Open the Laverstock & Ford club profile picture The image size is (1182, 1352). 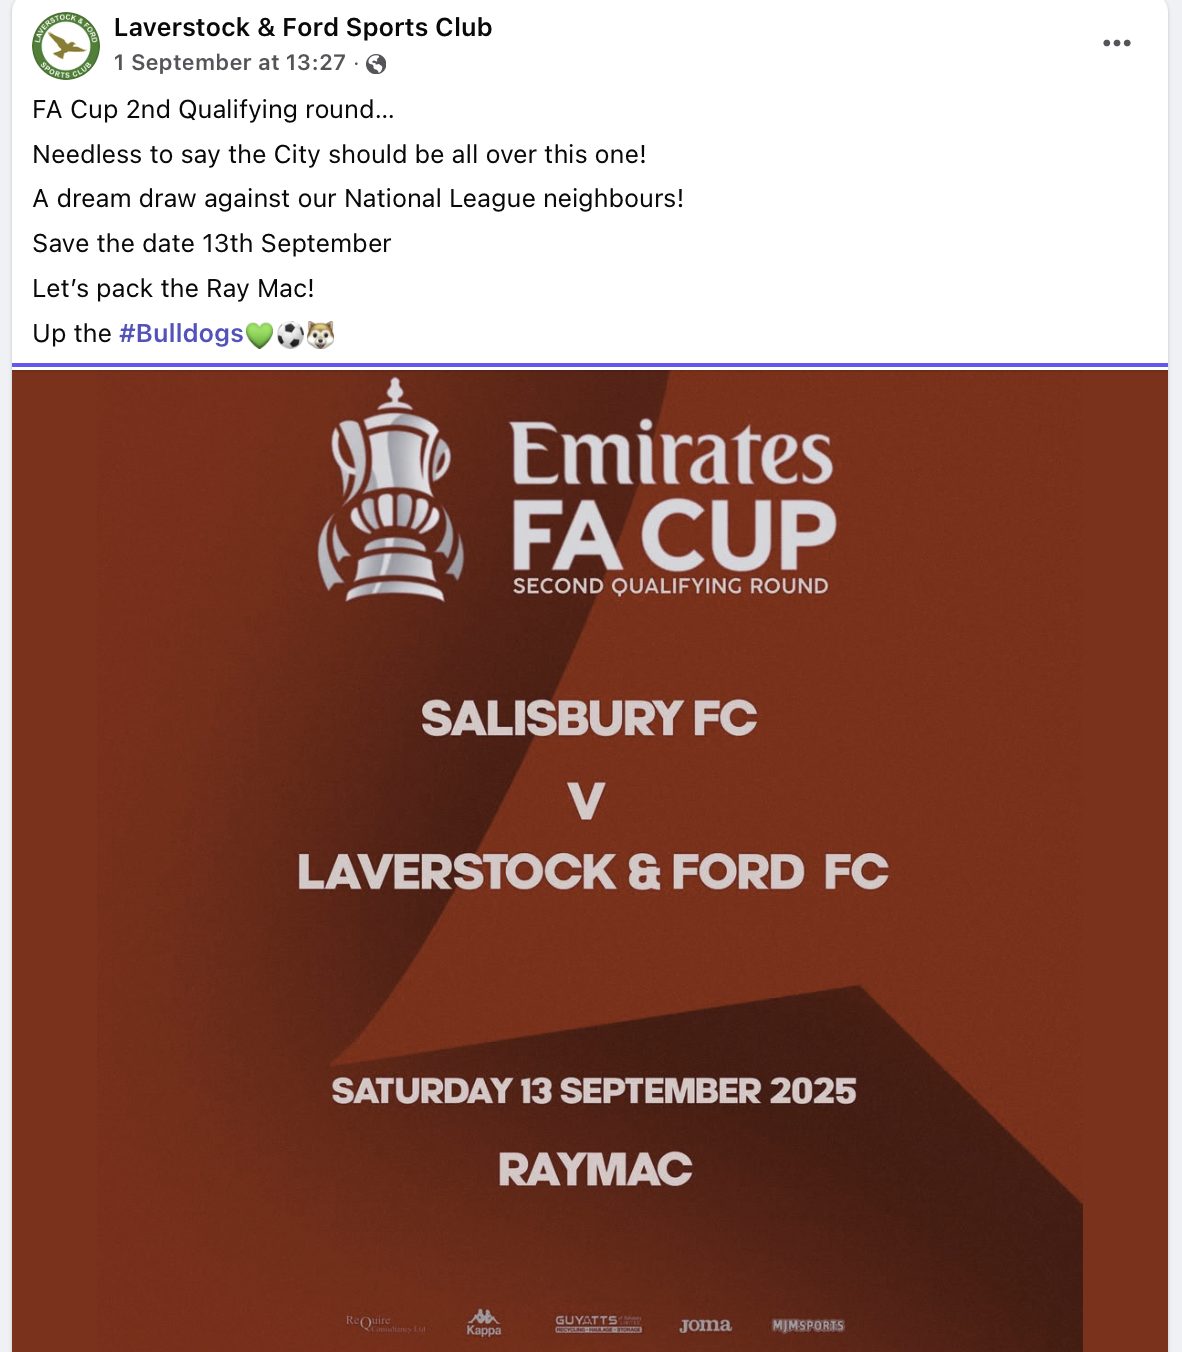tap(66, 45)
